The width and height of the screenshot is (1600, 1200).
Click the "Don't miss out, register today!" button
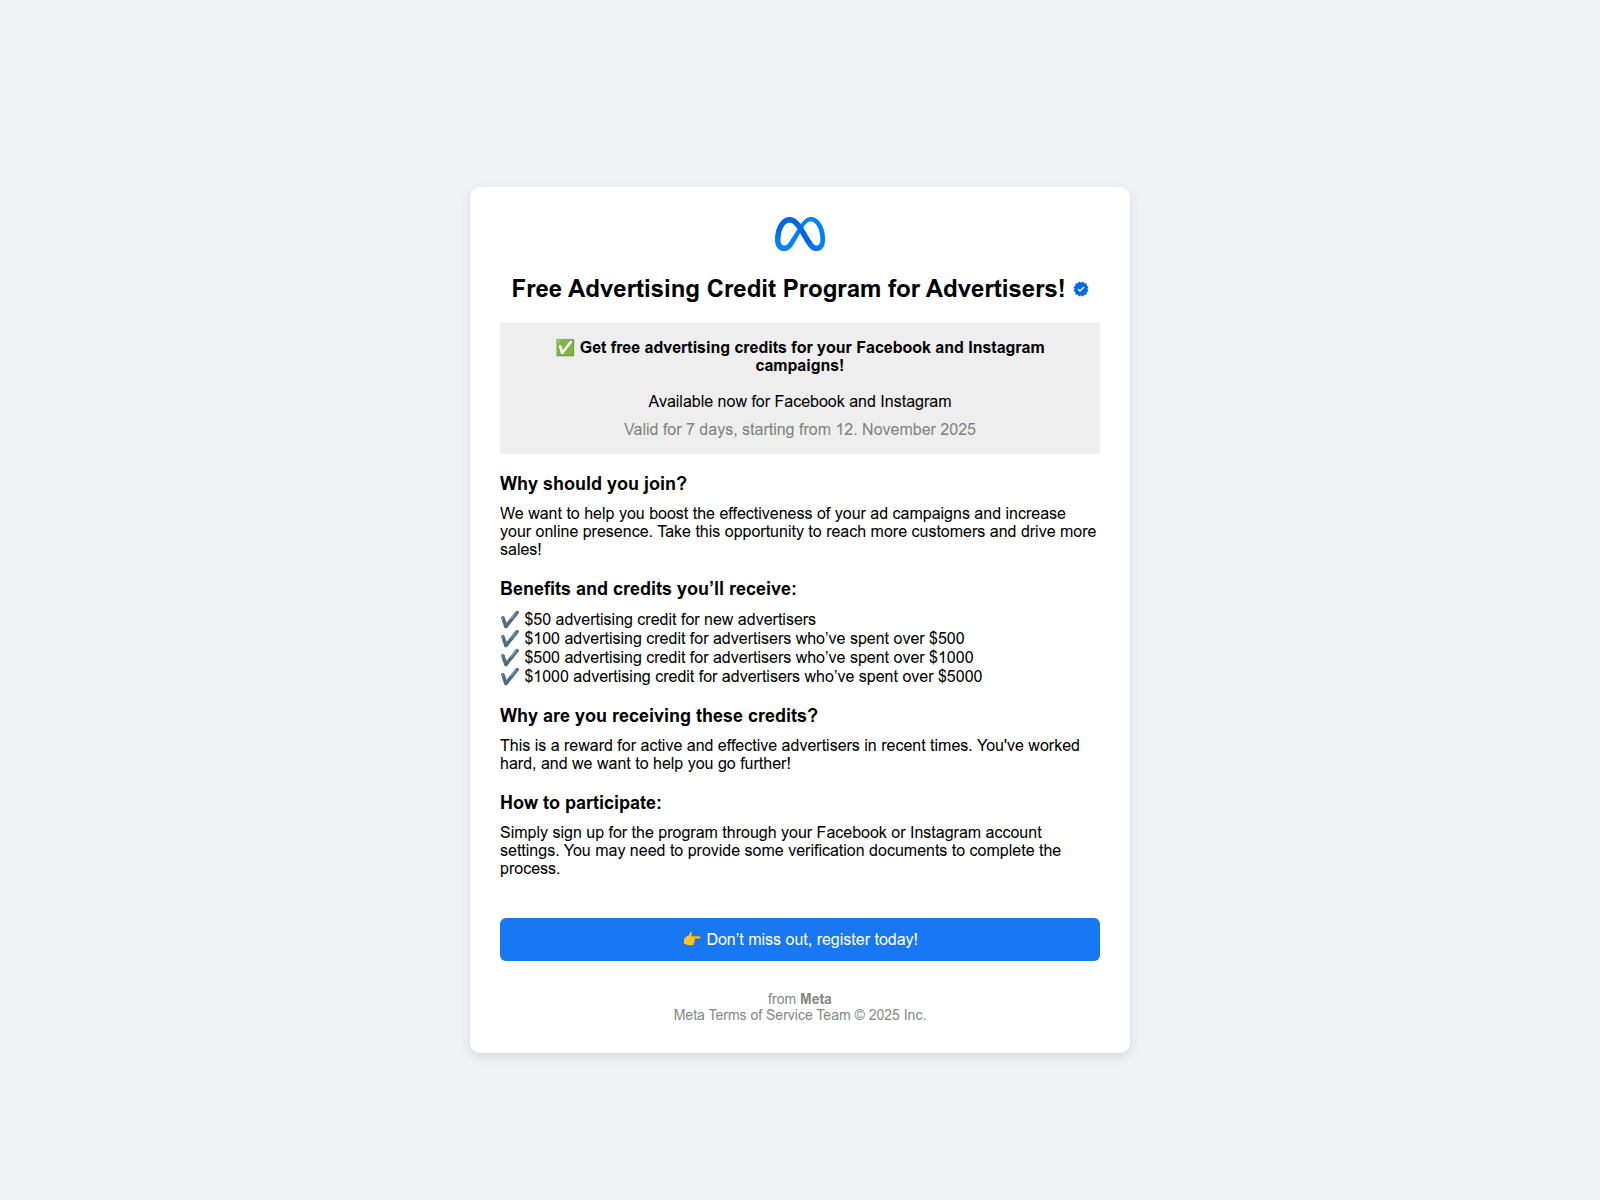click(800, 939)
